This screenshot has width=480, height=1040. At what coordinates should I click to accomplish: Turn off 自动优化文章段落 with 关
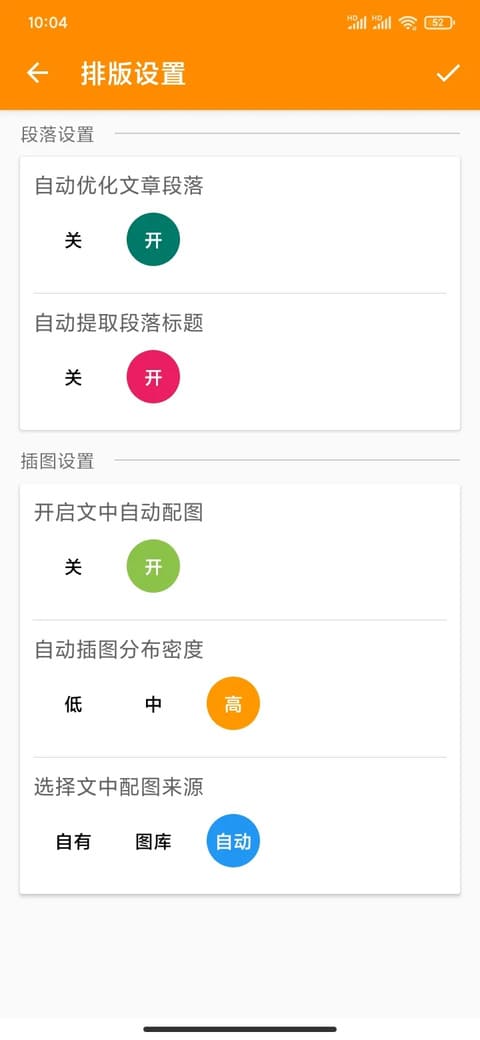[x=73, y=239]
